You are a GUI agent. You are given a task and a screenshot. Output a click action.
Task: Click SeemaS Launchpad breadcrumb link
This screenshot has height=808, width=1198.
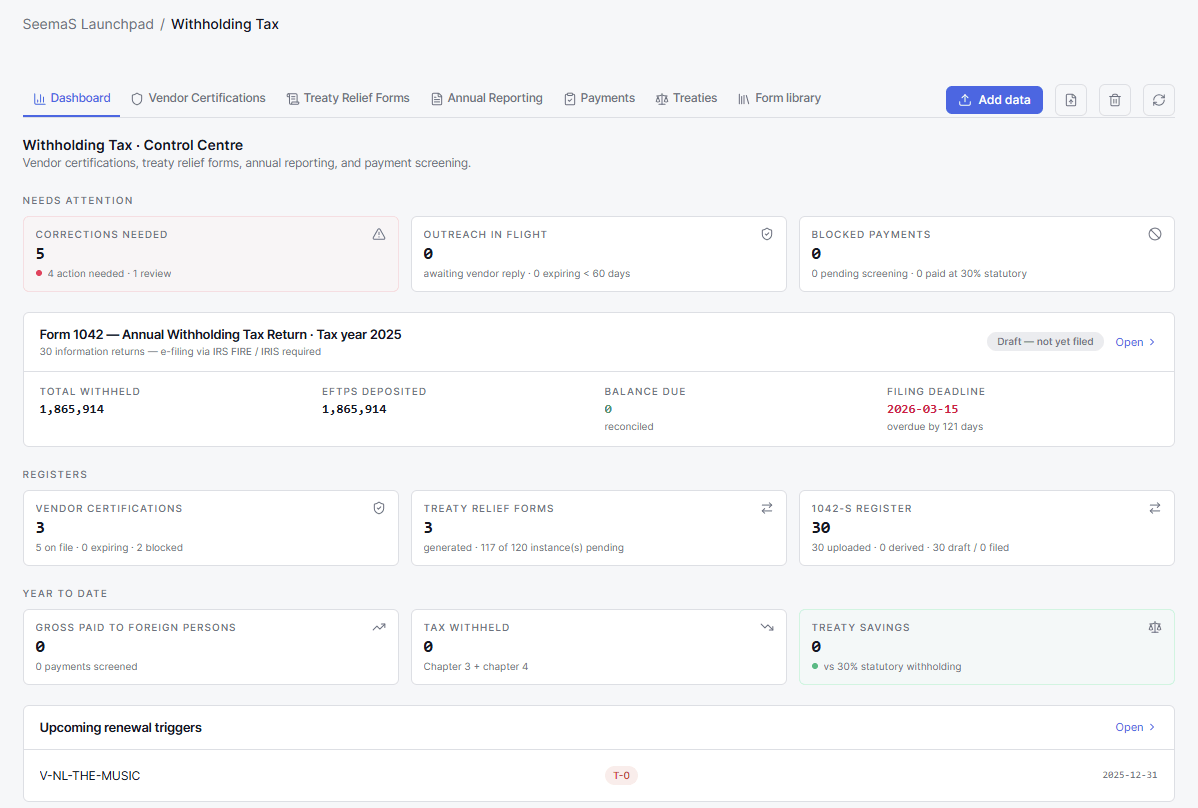click(x=88, y=24)
